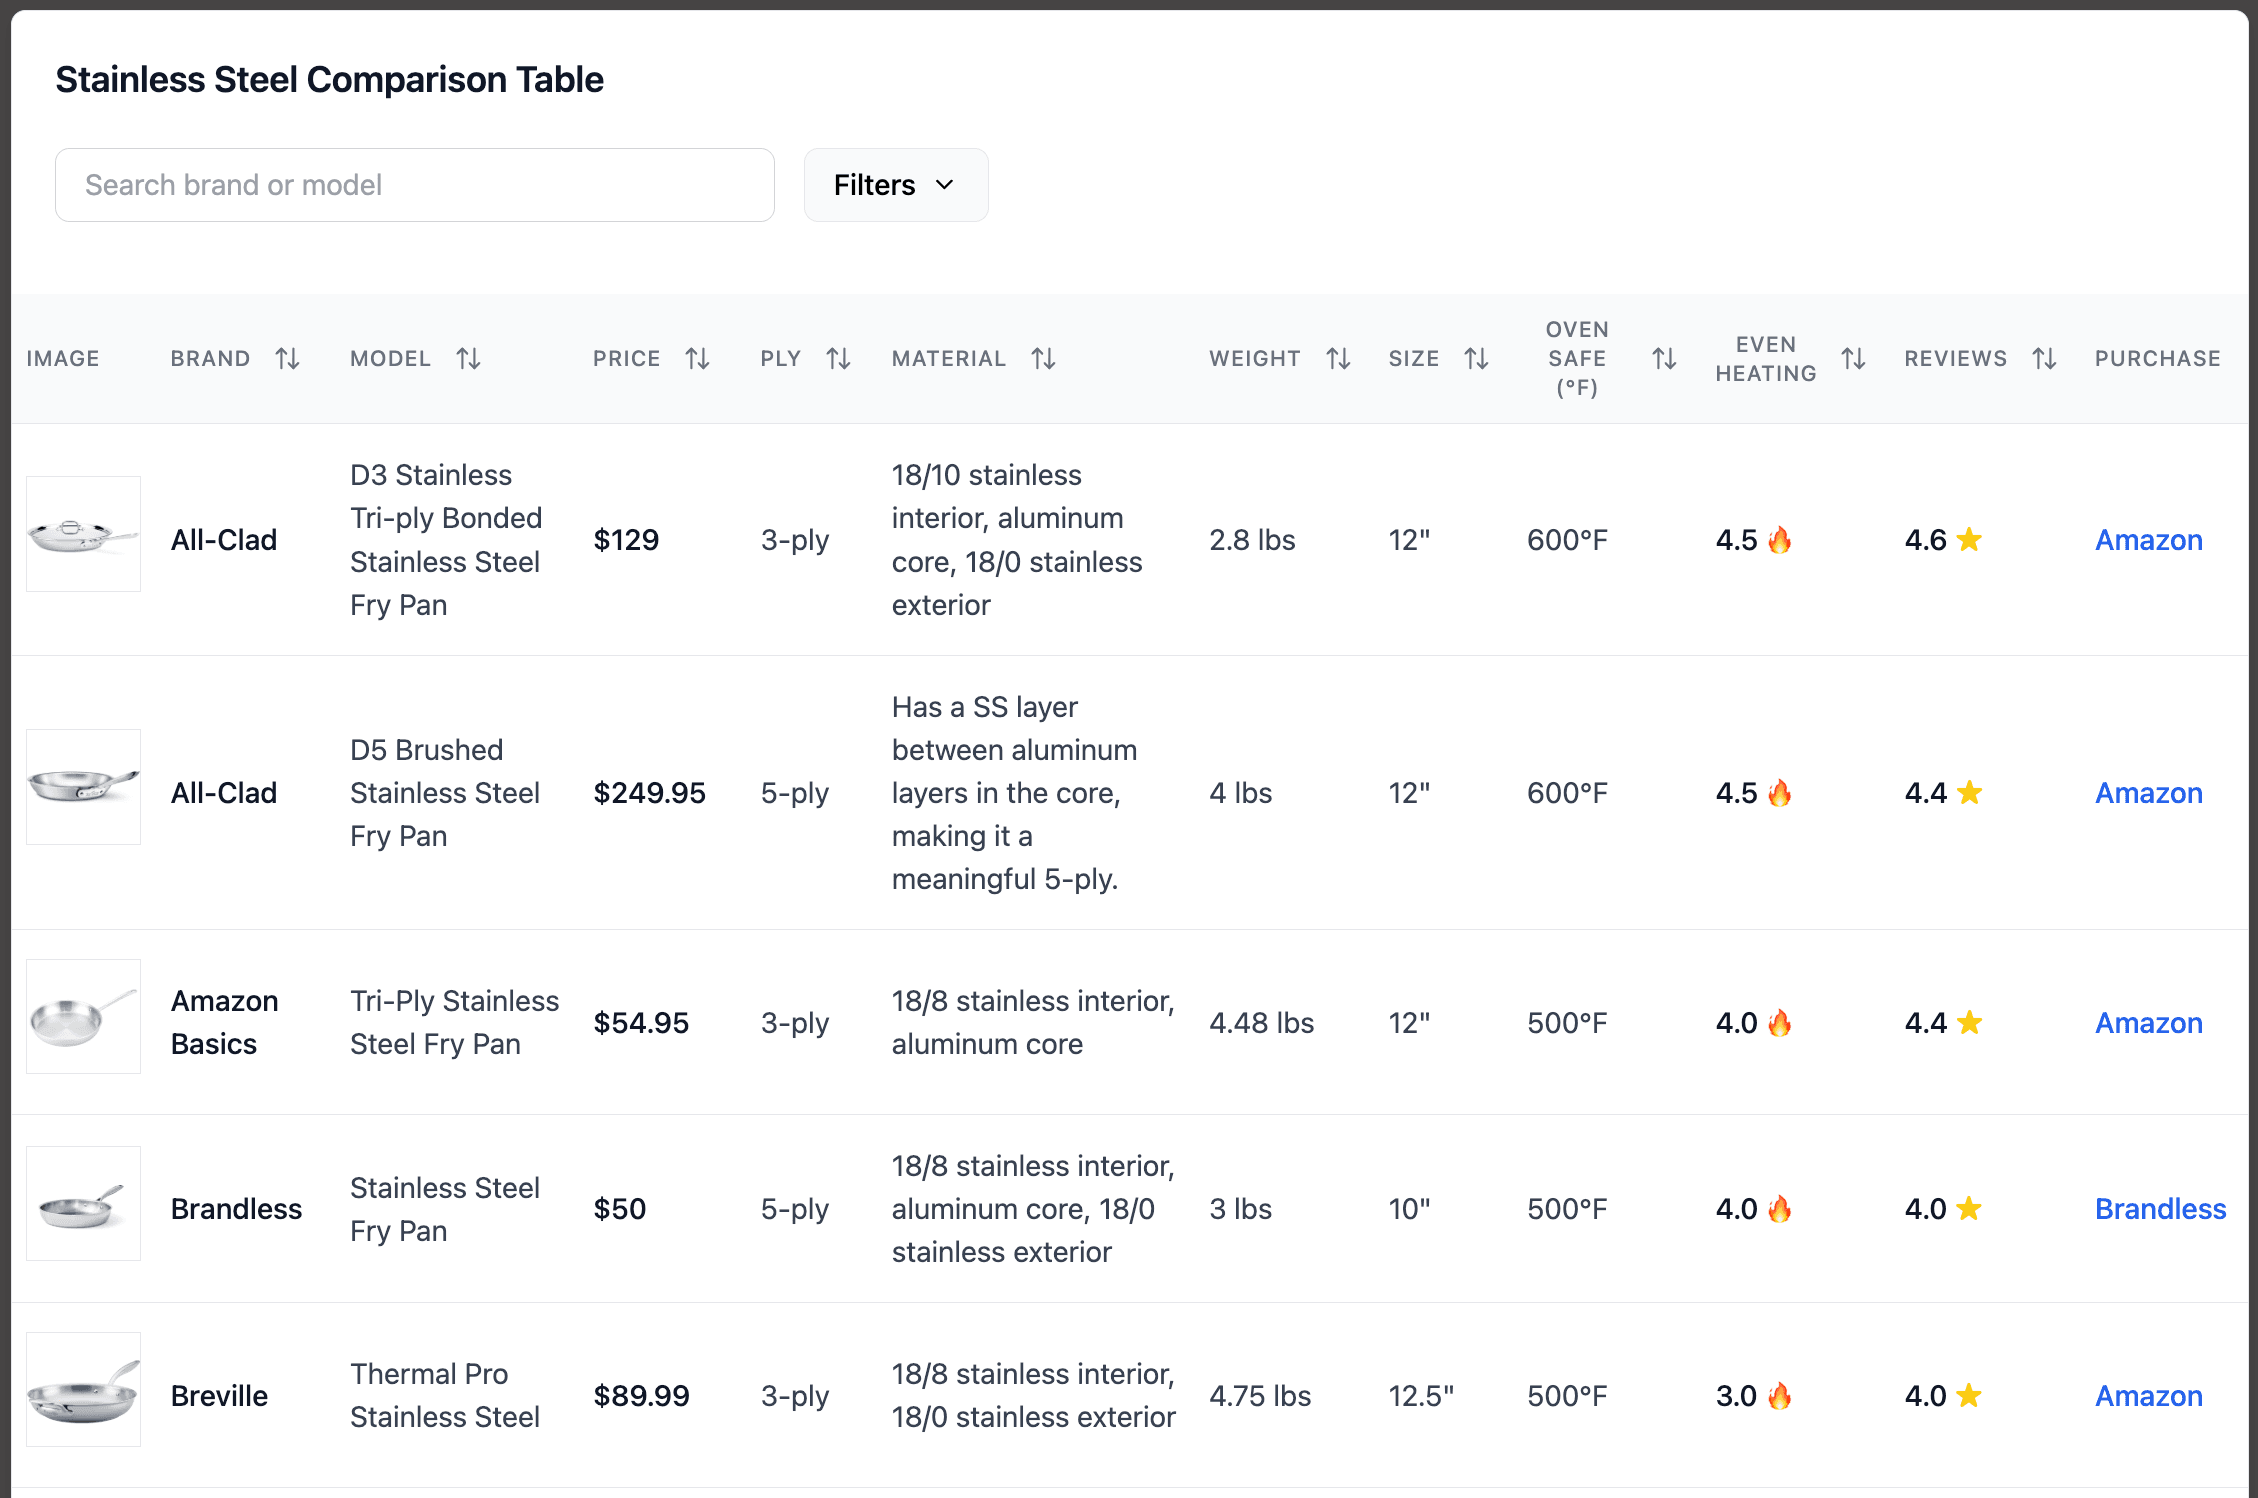Select the $249.95 price cell

(x=649, y=793)
